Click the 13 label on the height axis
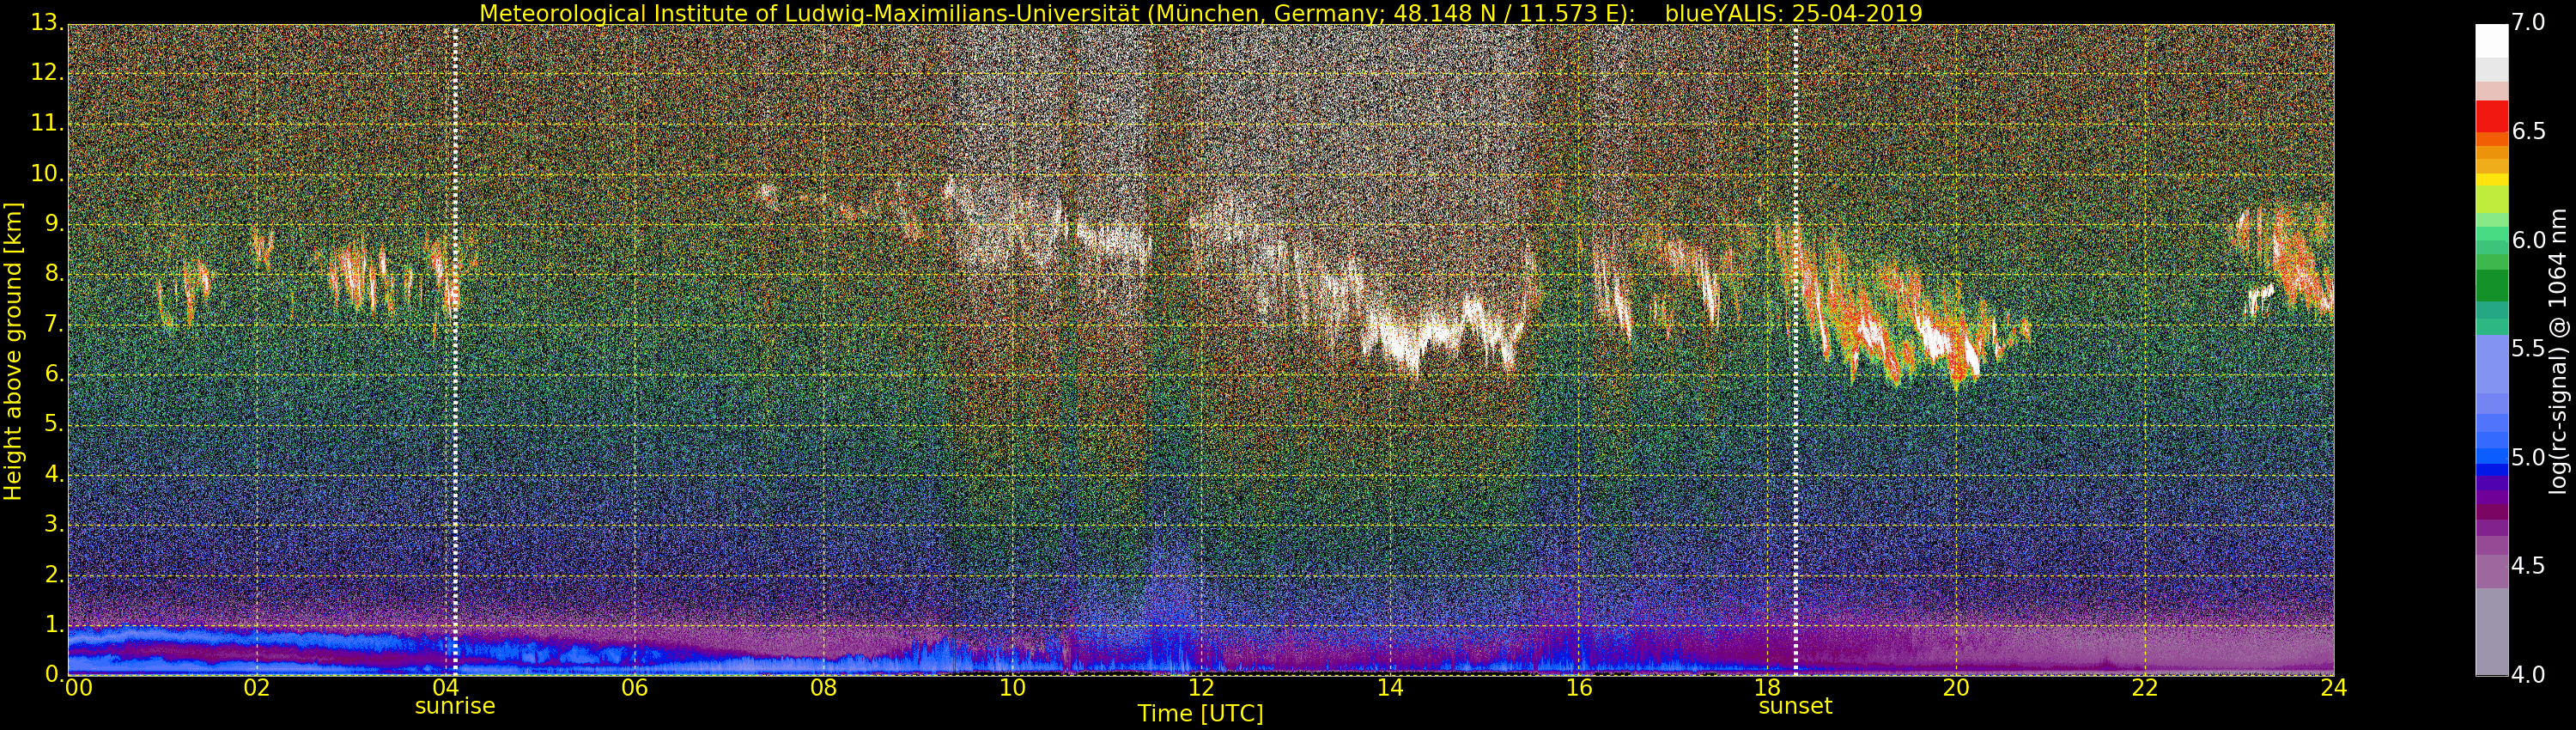Viewport: 2576px width, 730px height. [46, 23]
